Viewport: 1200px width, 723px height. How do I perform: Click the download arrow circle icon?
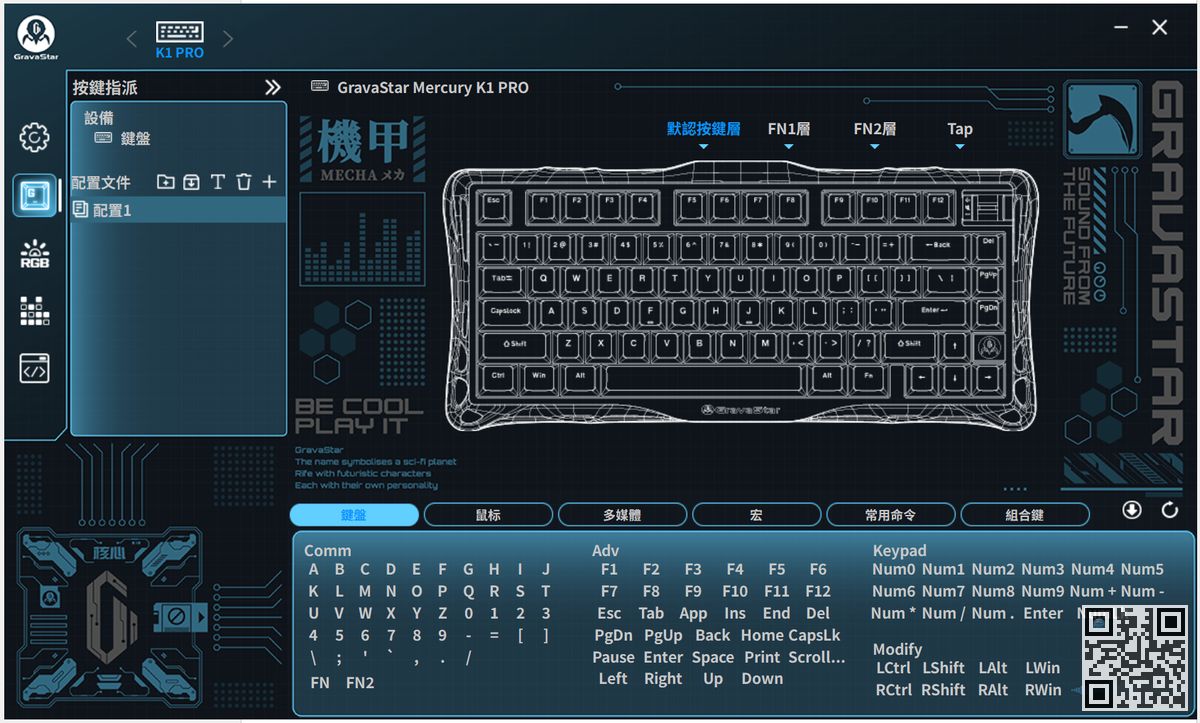[x=1132, y=510]
